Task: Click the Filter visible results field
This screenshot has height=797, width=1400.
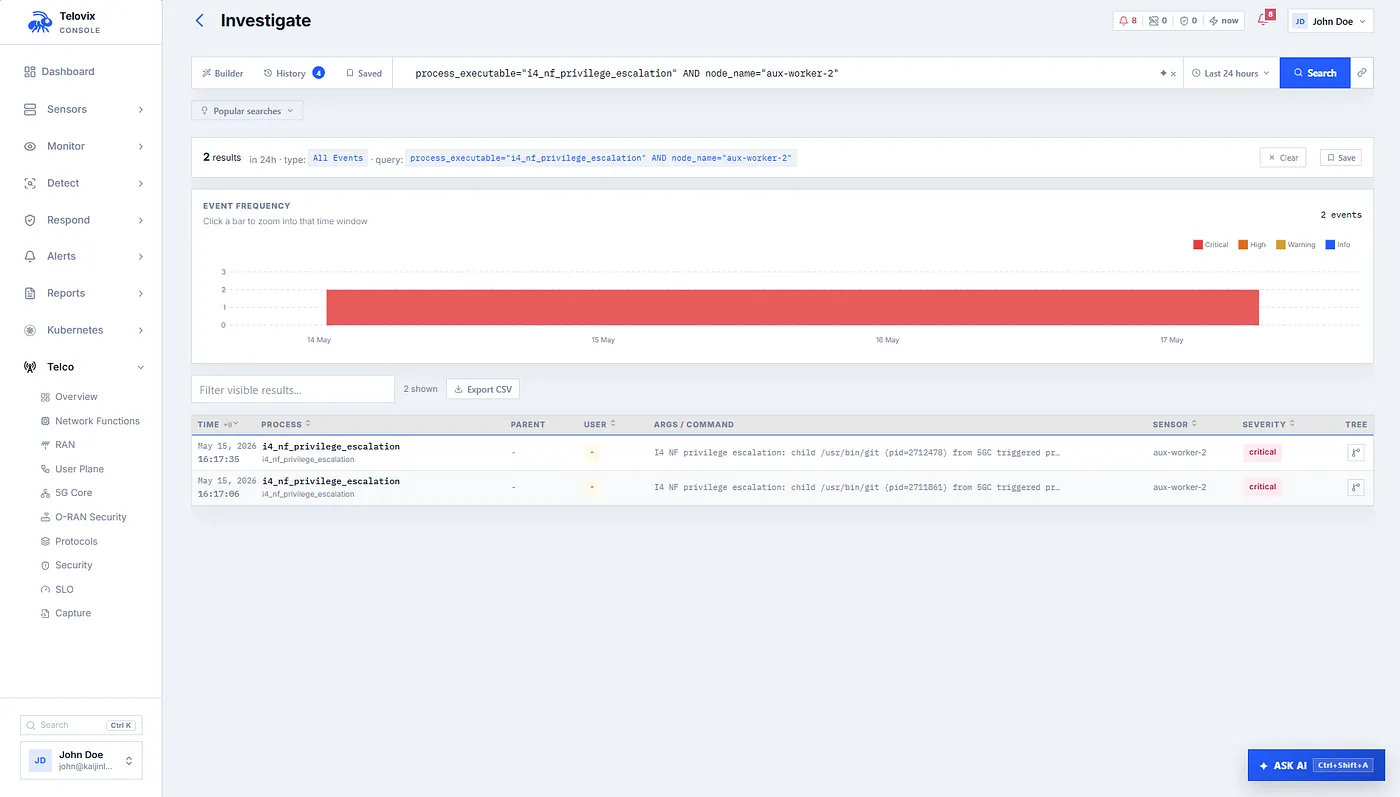Action: 293,389
